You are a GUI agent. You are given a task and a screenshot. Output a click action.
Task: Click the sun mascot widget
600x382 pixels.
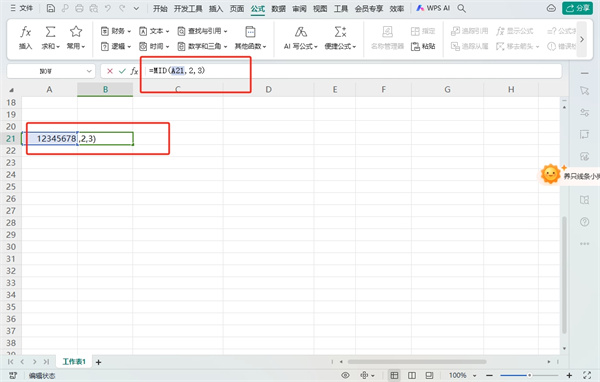click(550, 174)
